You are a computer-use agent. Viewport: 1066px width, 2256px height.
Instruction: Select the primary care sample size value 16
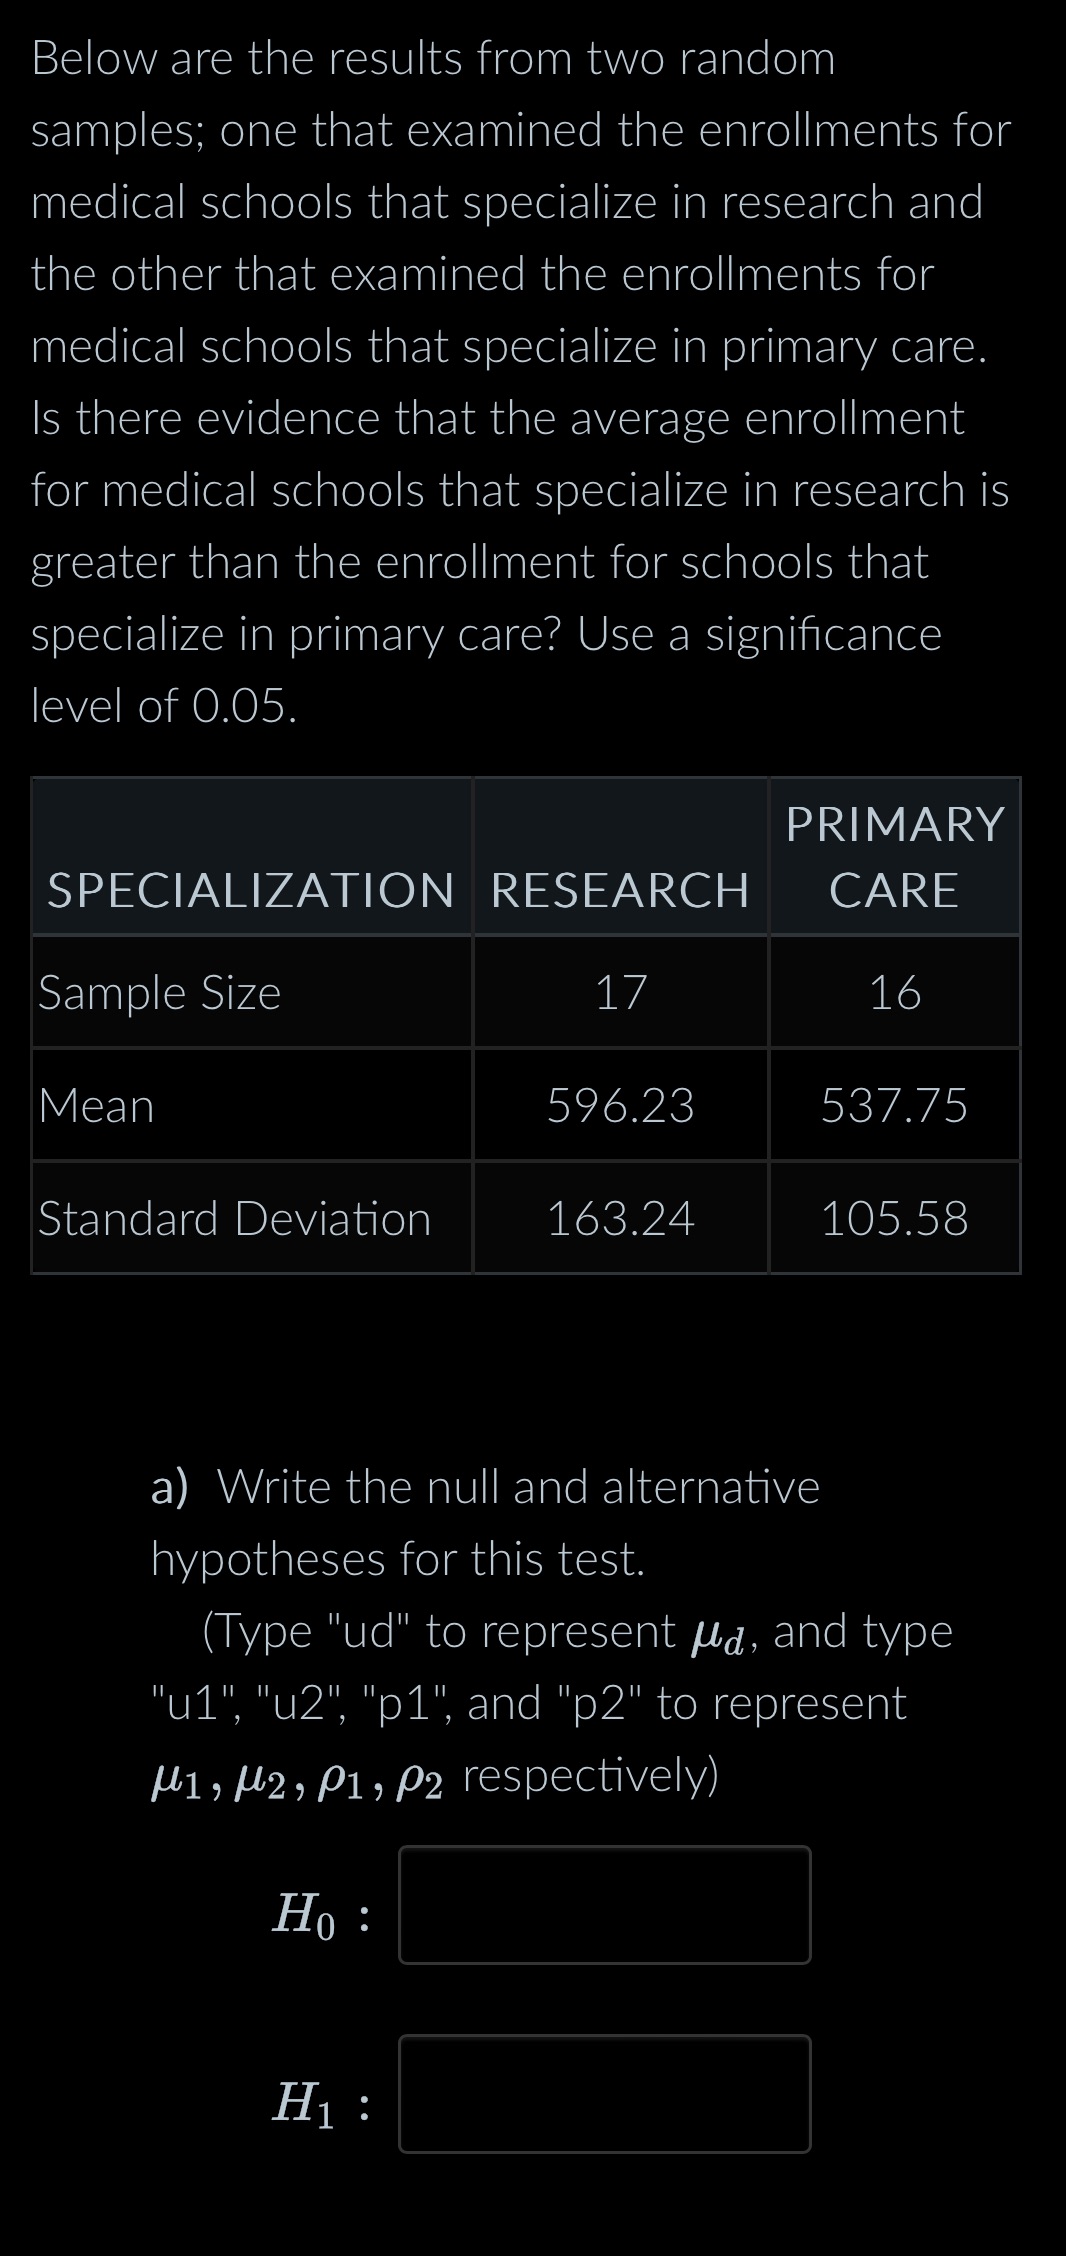pos(893,993)
